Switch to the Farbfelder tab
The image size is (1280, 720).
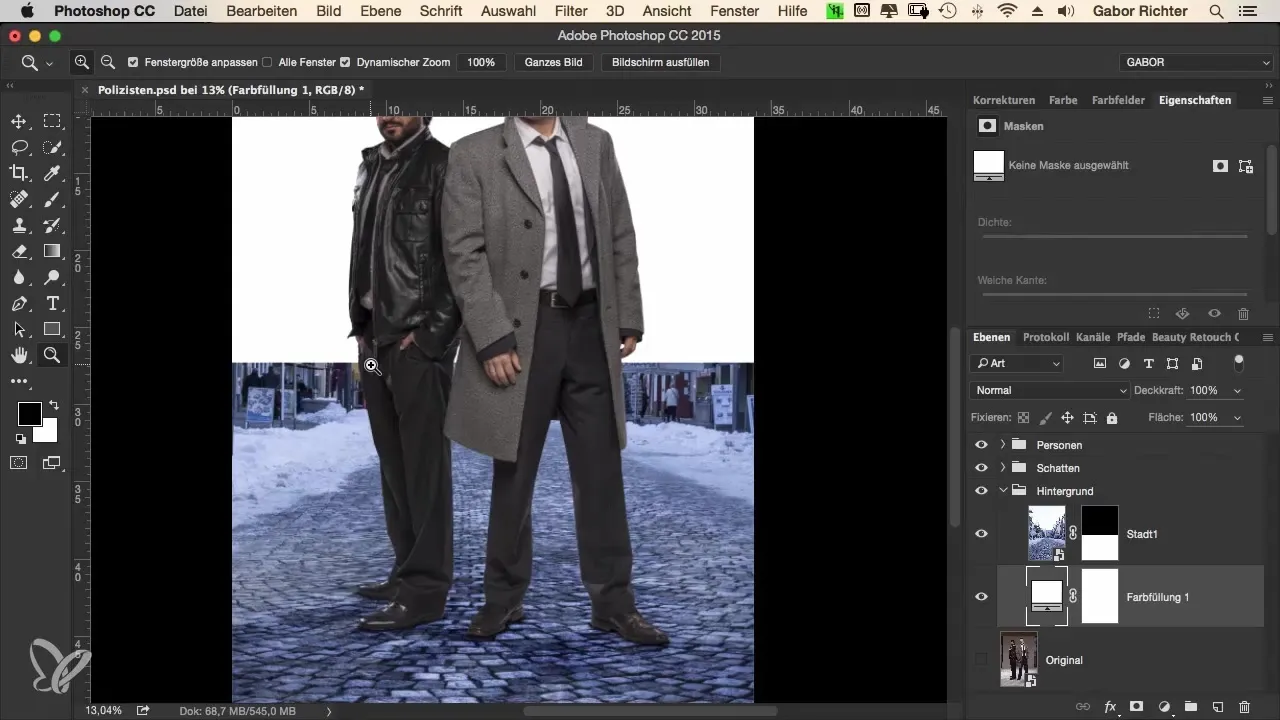[1118, 101]
